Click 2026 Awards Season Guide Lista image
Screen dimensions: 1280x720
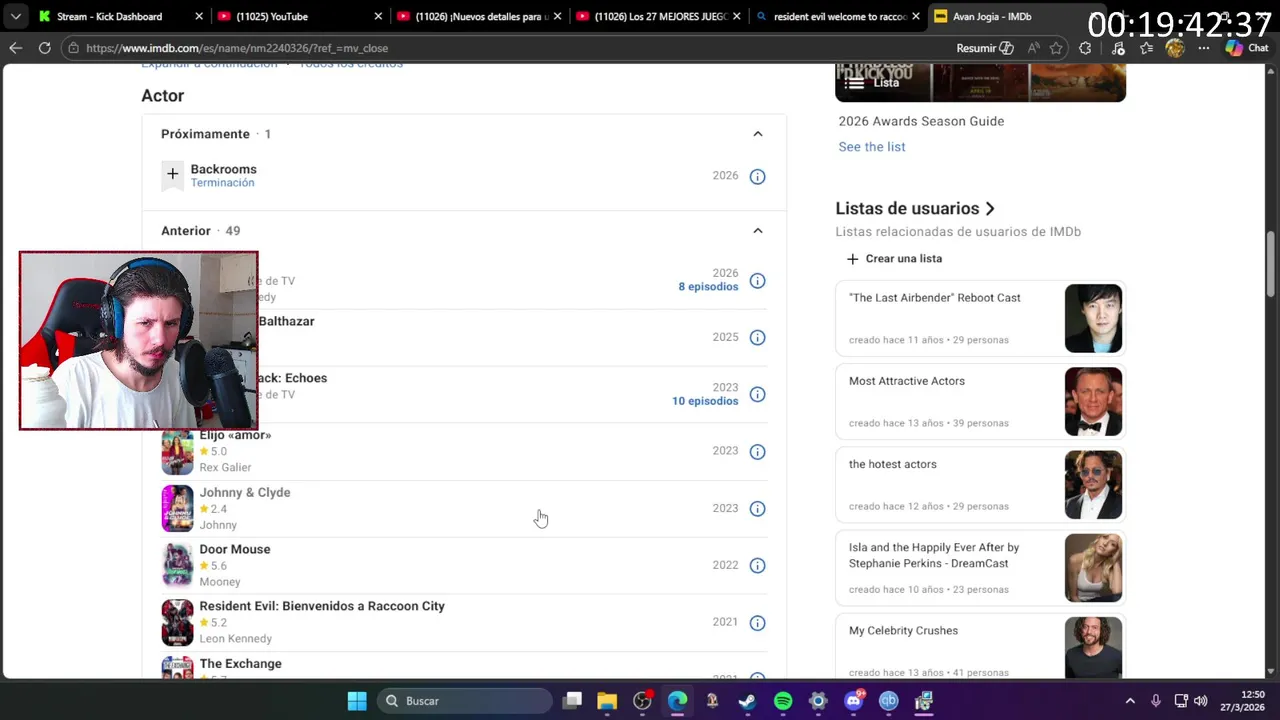coord(980,82)
